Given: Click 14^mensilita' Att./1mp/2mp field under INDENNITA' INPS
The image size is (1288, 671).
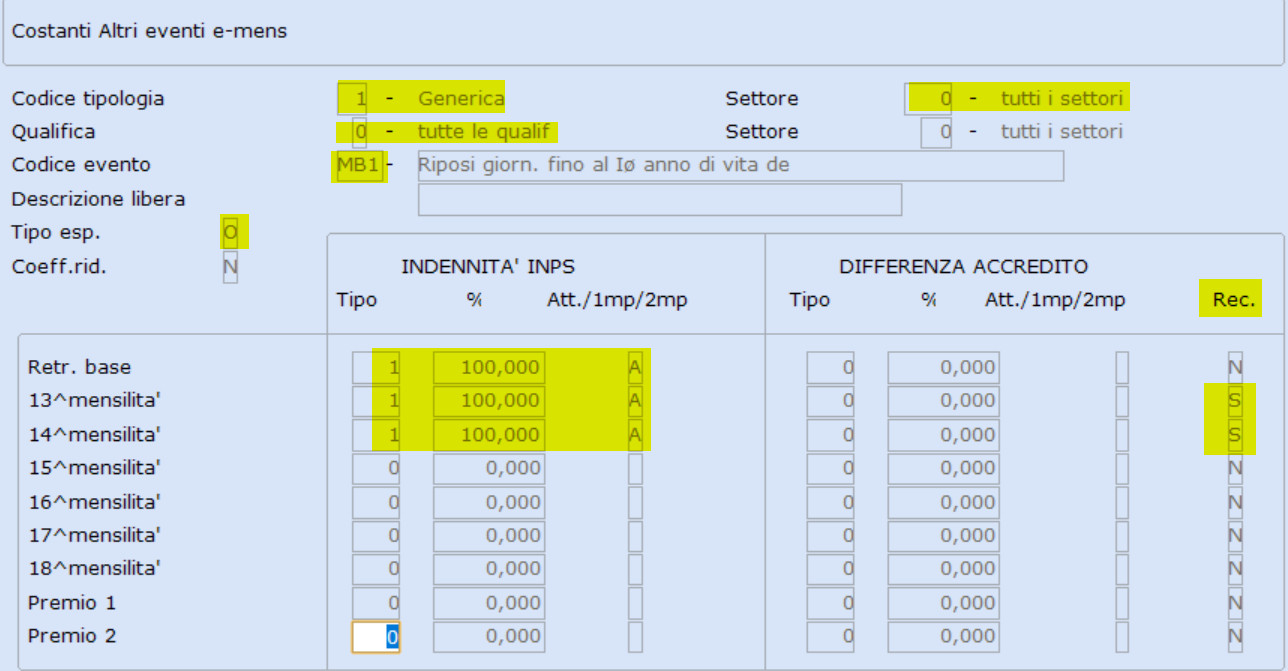Looking at the screenshot, I should tap(635, 435).
